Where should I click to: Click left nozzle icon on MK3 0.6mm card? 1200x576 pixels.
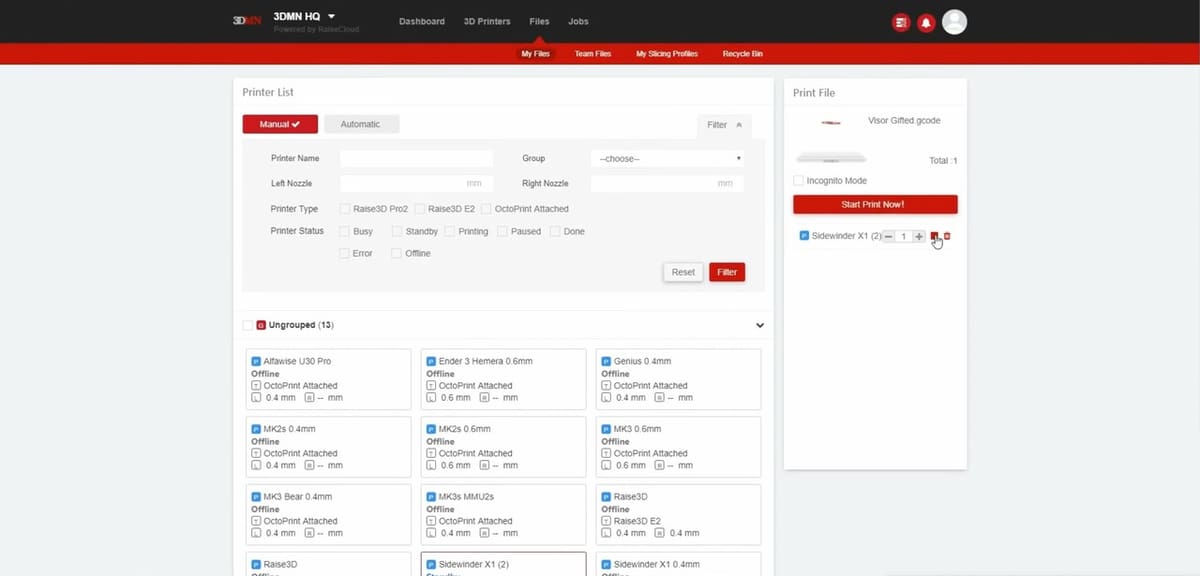[x=606, y=465]
